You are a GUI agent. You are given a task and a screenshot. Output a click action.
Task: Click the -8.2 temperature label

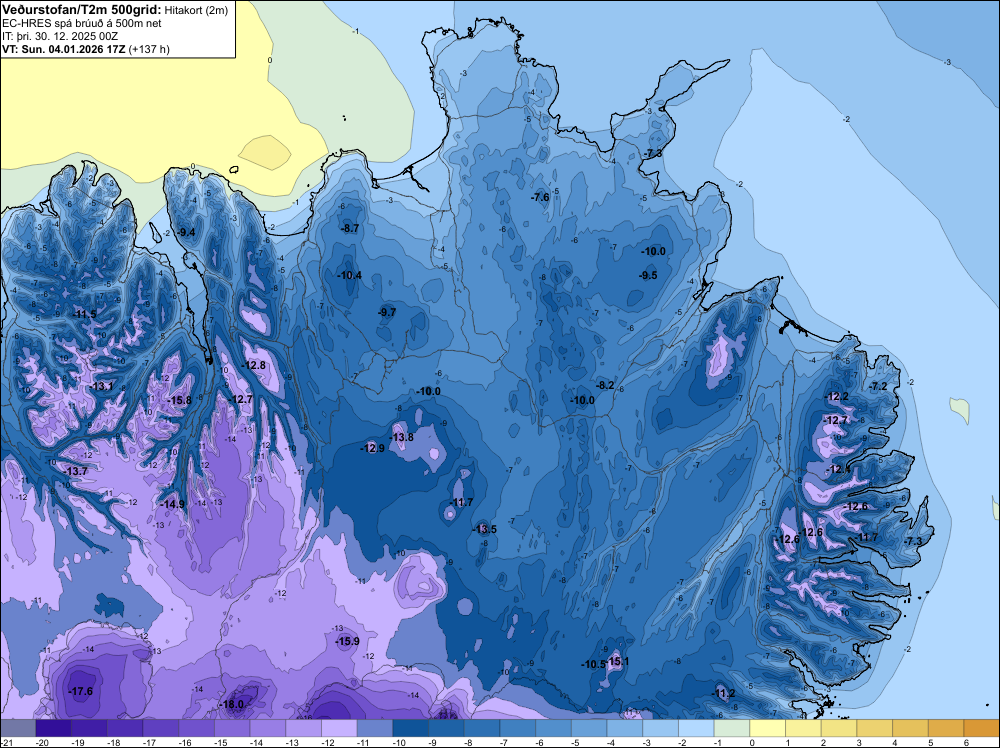[x=605, y=385]
